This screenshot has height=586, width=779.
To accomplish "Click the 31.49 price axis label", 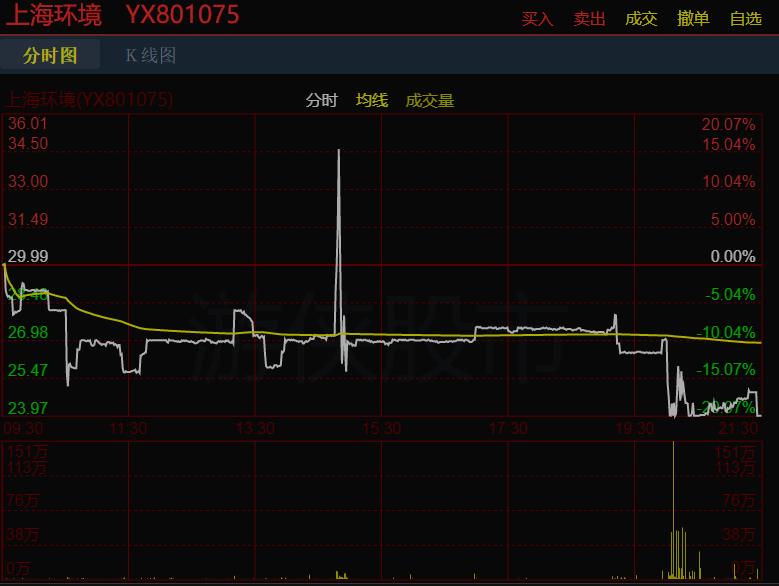I will coord(28,219).
